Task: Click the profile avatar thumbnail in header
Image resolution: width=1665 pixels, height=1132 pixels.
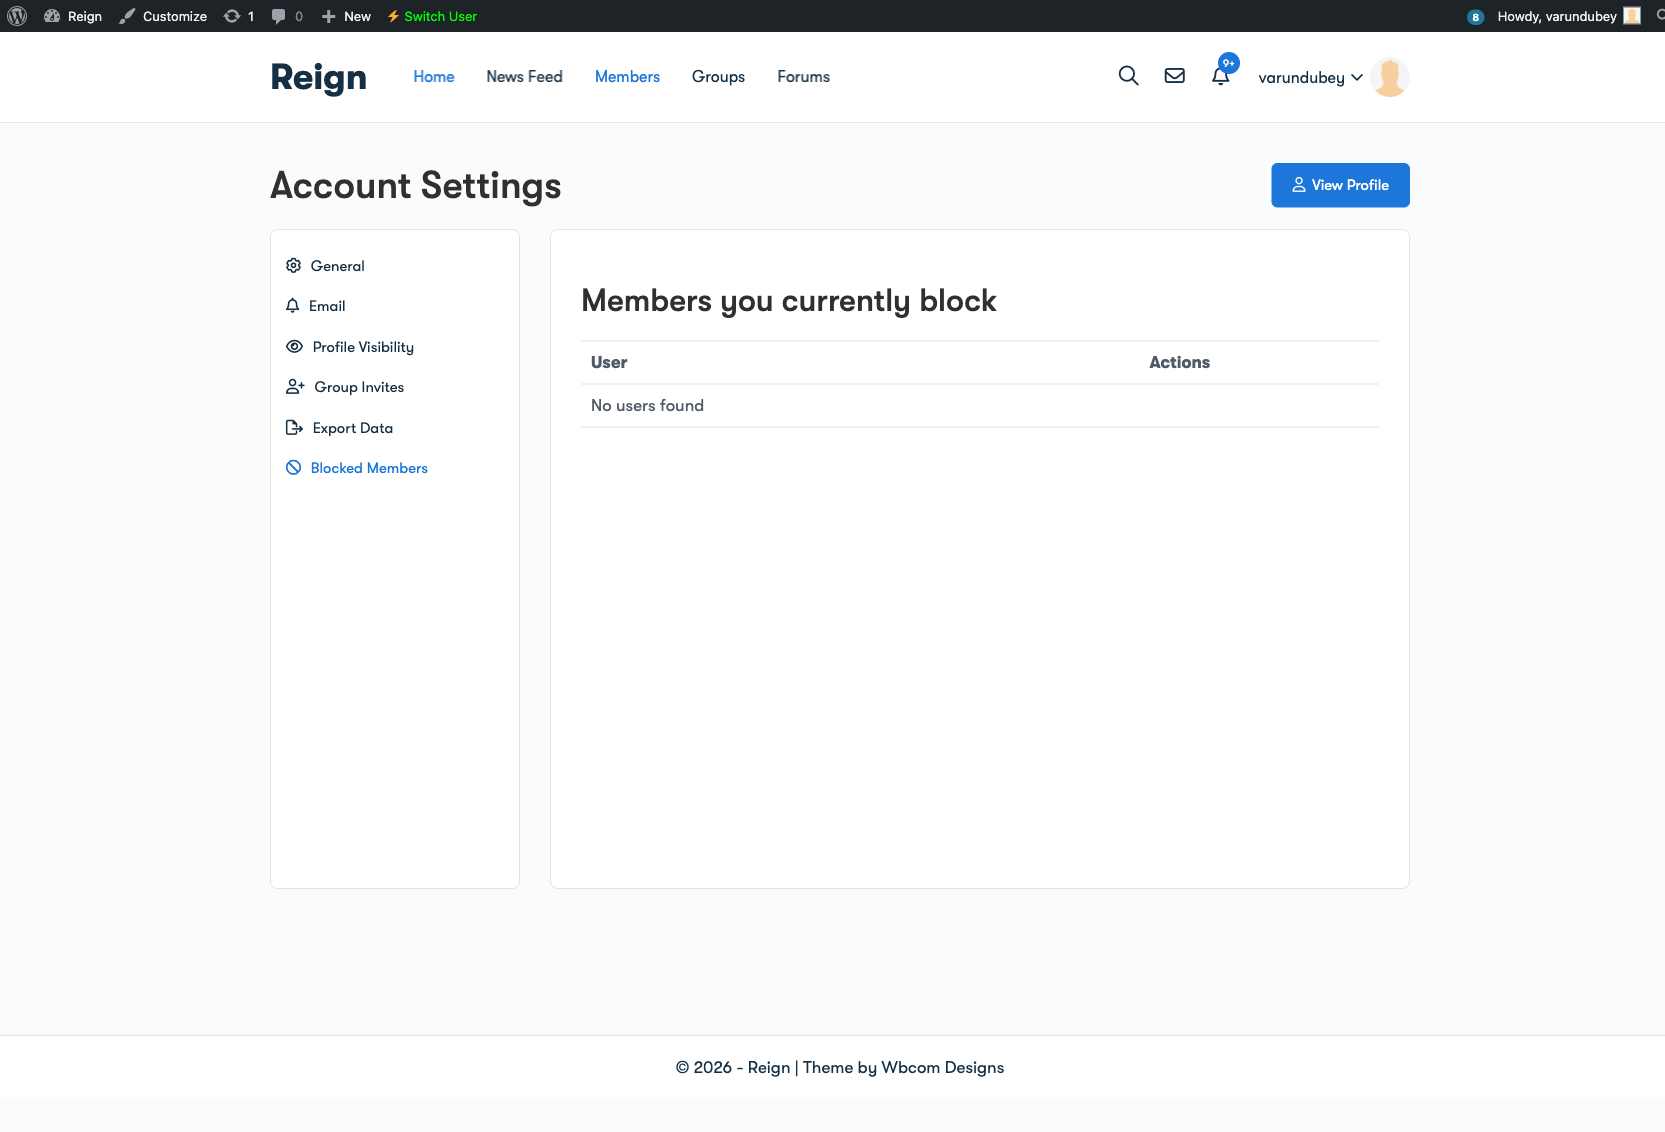Action: [x=1389, y=77]
